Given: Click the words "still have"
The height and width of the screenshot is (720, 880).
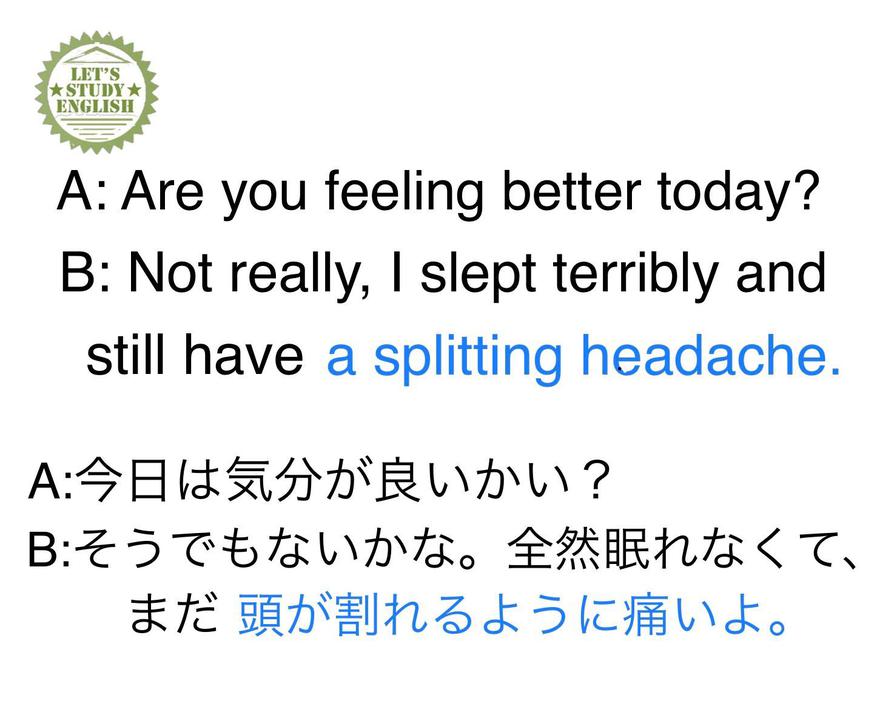Looking at the screenshot, I should [195, 356].
